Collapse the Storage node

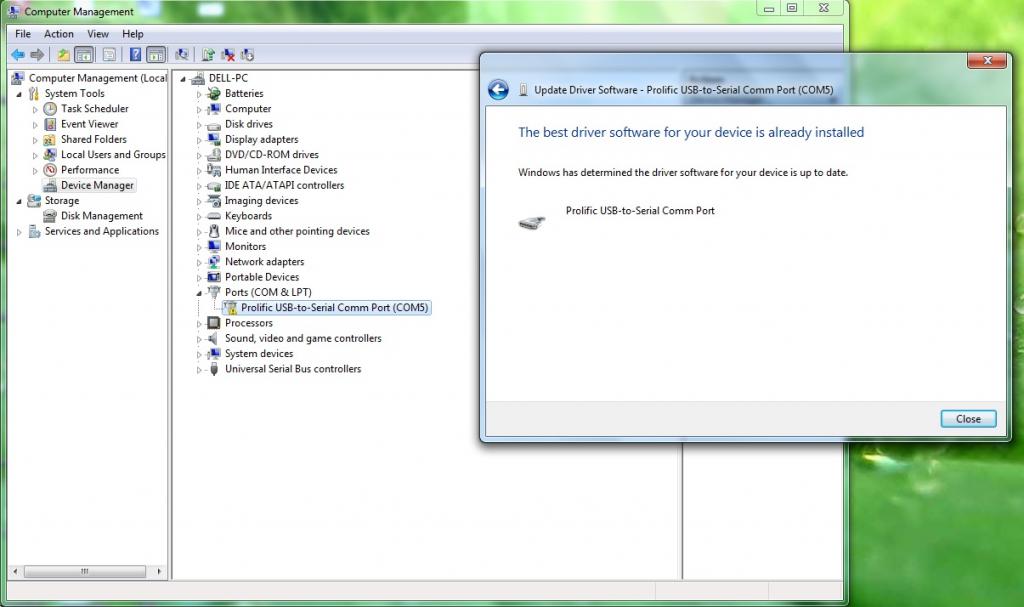19,201
